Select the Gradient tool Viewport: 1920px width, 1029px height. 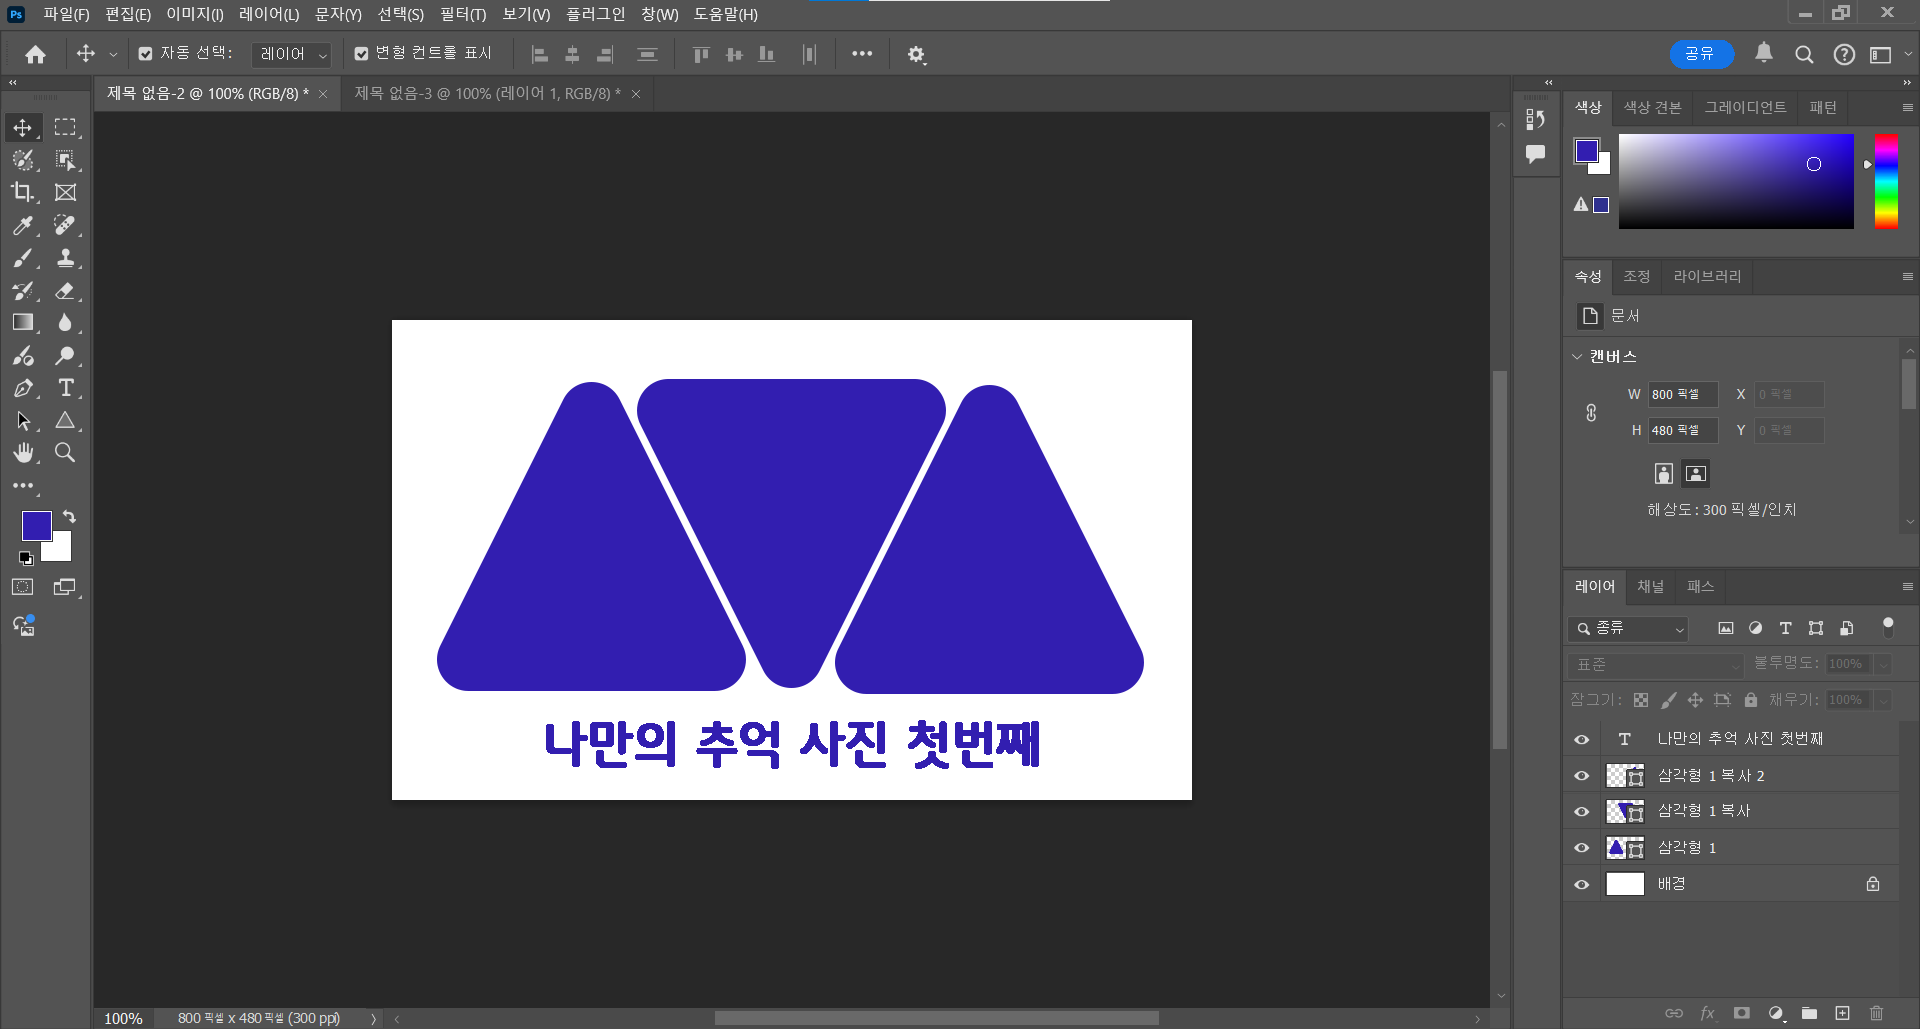tap(23, 323)
